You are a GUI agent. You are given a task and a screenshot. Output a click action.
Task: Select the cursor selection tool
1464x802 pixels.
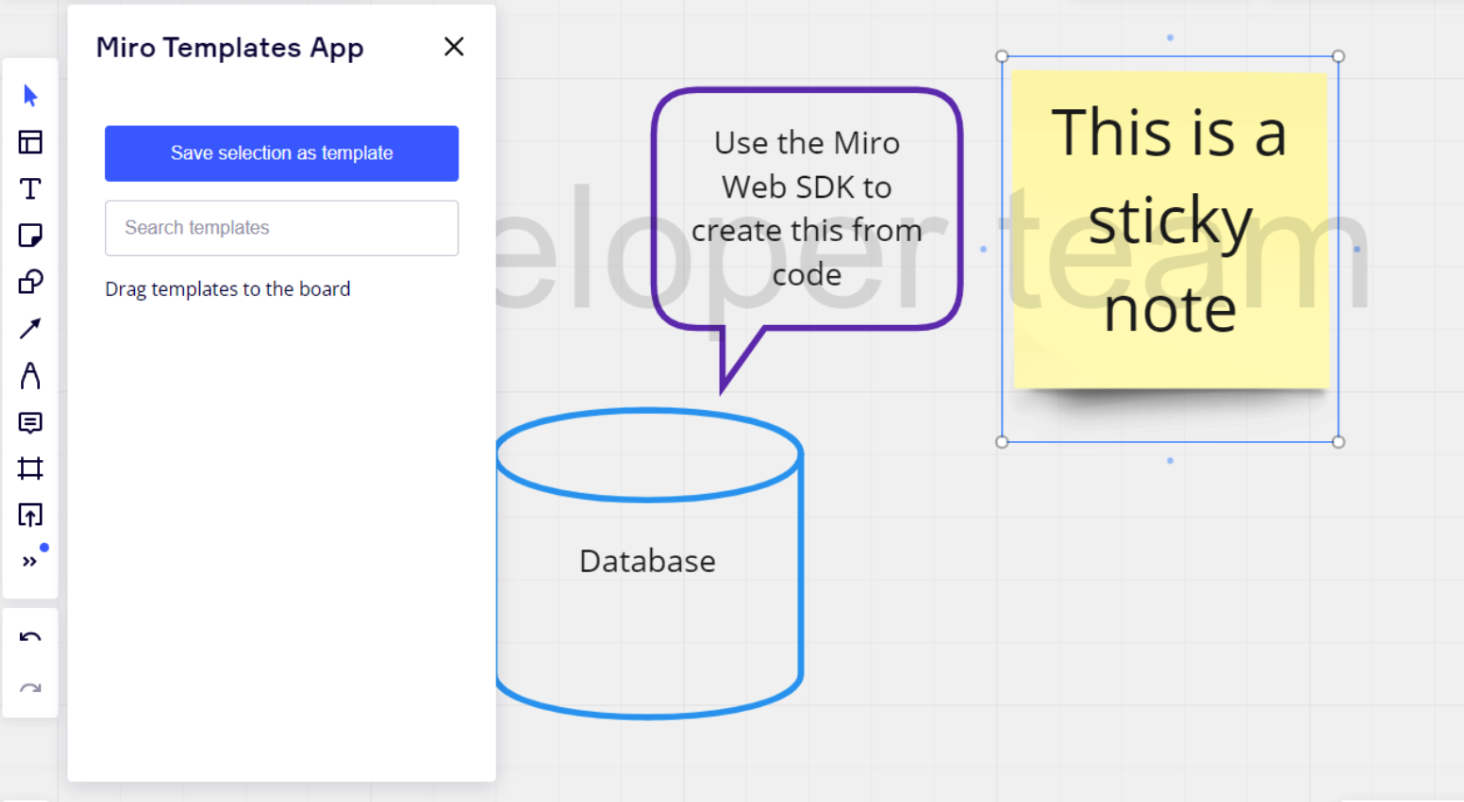click(x=30, y=96)
